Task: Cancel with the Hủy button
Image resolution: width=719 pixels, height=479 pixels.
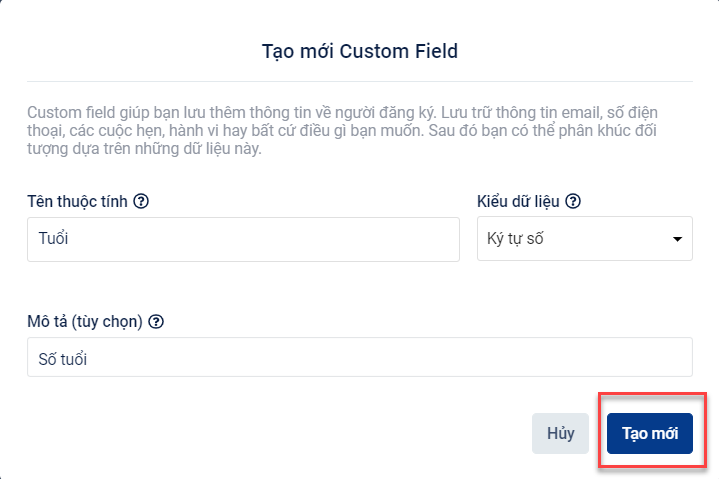Action: point(560,433)
